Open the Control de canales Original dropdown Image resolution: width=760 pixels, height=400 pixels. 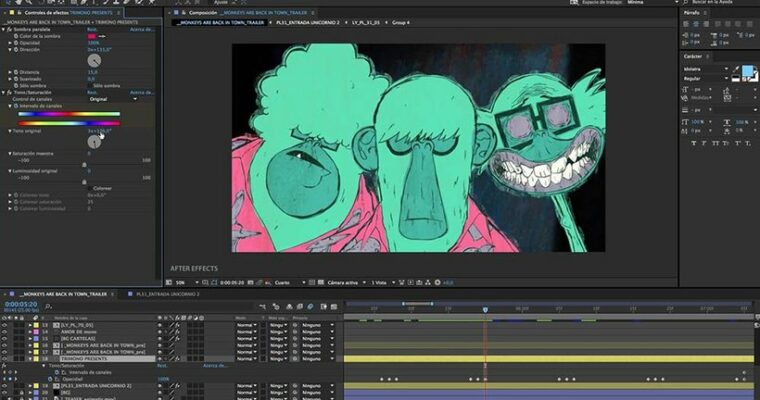[x=112, y=99]
